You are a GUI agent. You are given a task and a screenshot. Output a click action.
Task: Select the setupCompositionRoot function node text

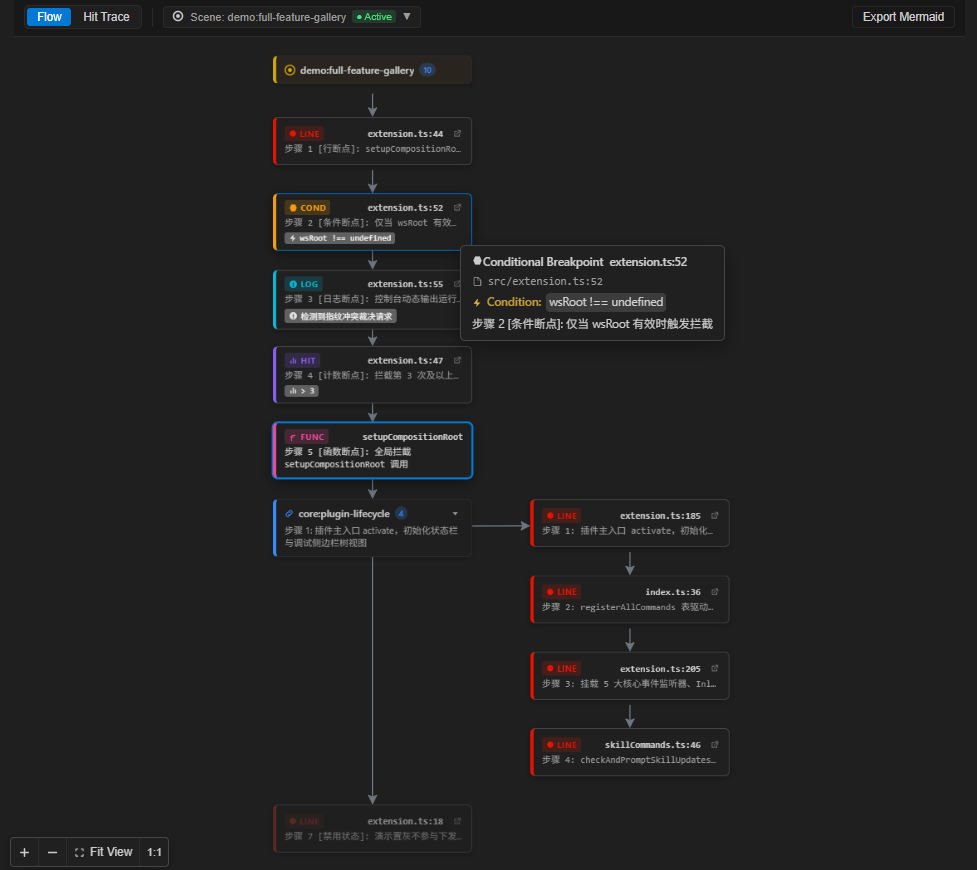point(412,437)
